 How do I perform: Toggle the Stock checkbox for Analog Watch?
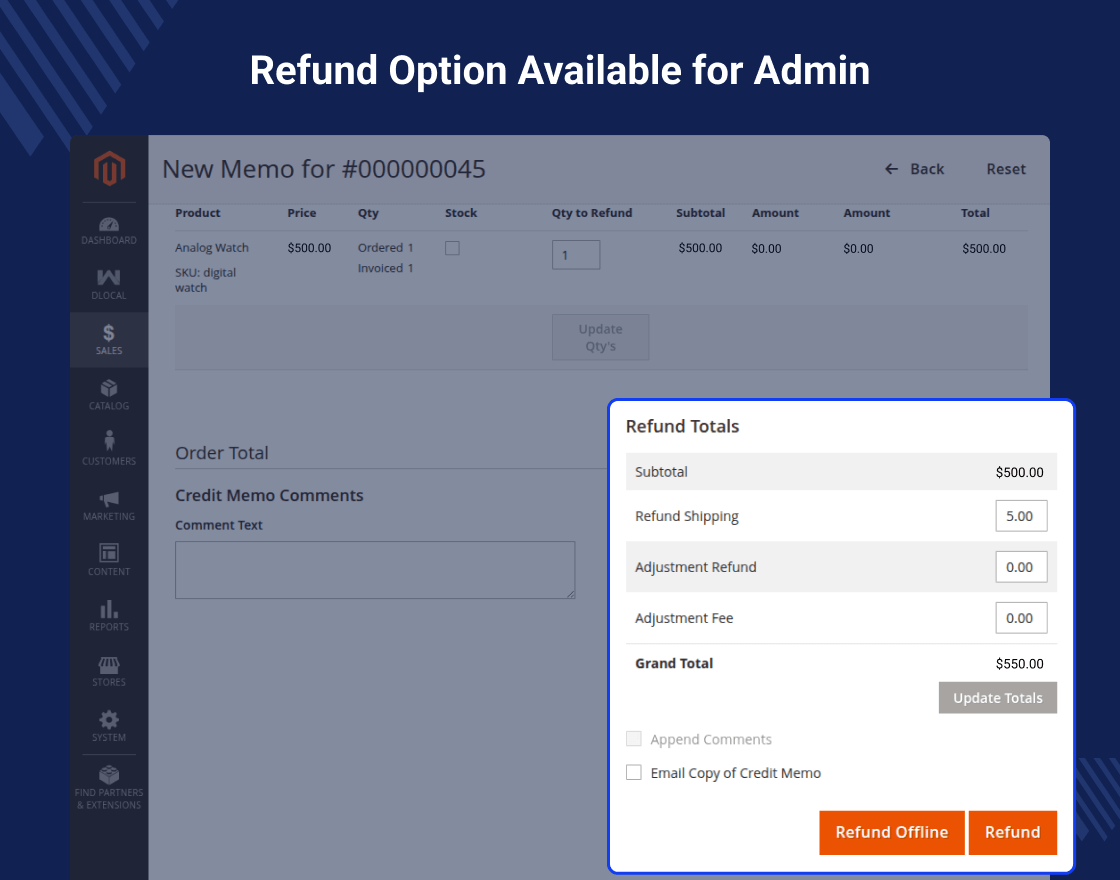point(452,248)
